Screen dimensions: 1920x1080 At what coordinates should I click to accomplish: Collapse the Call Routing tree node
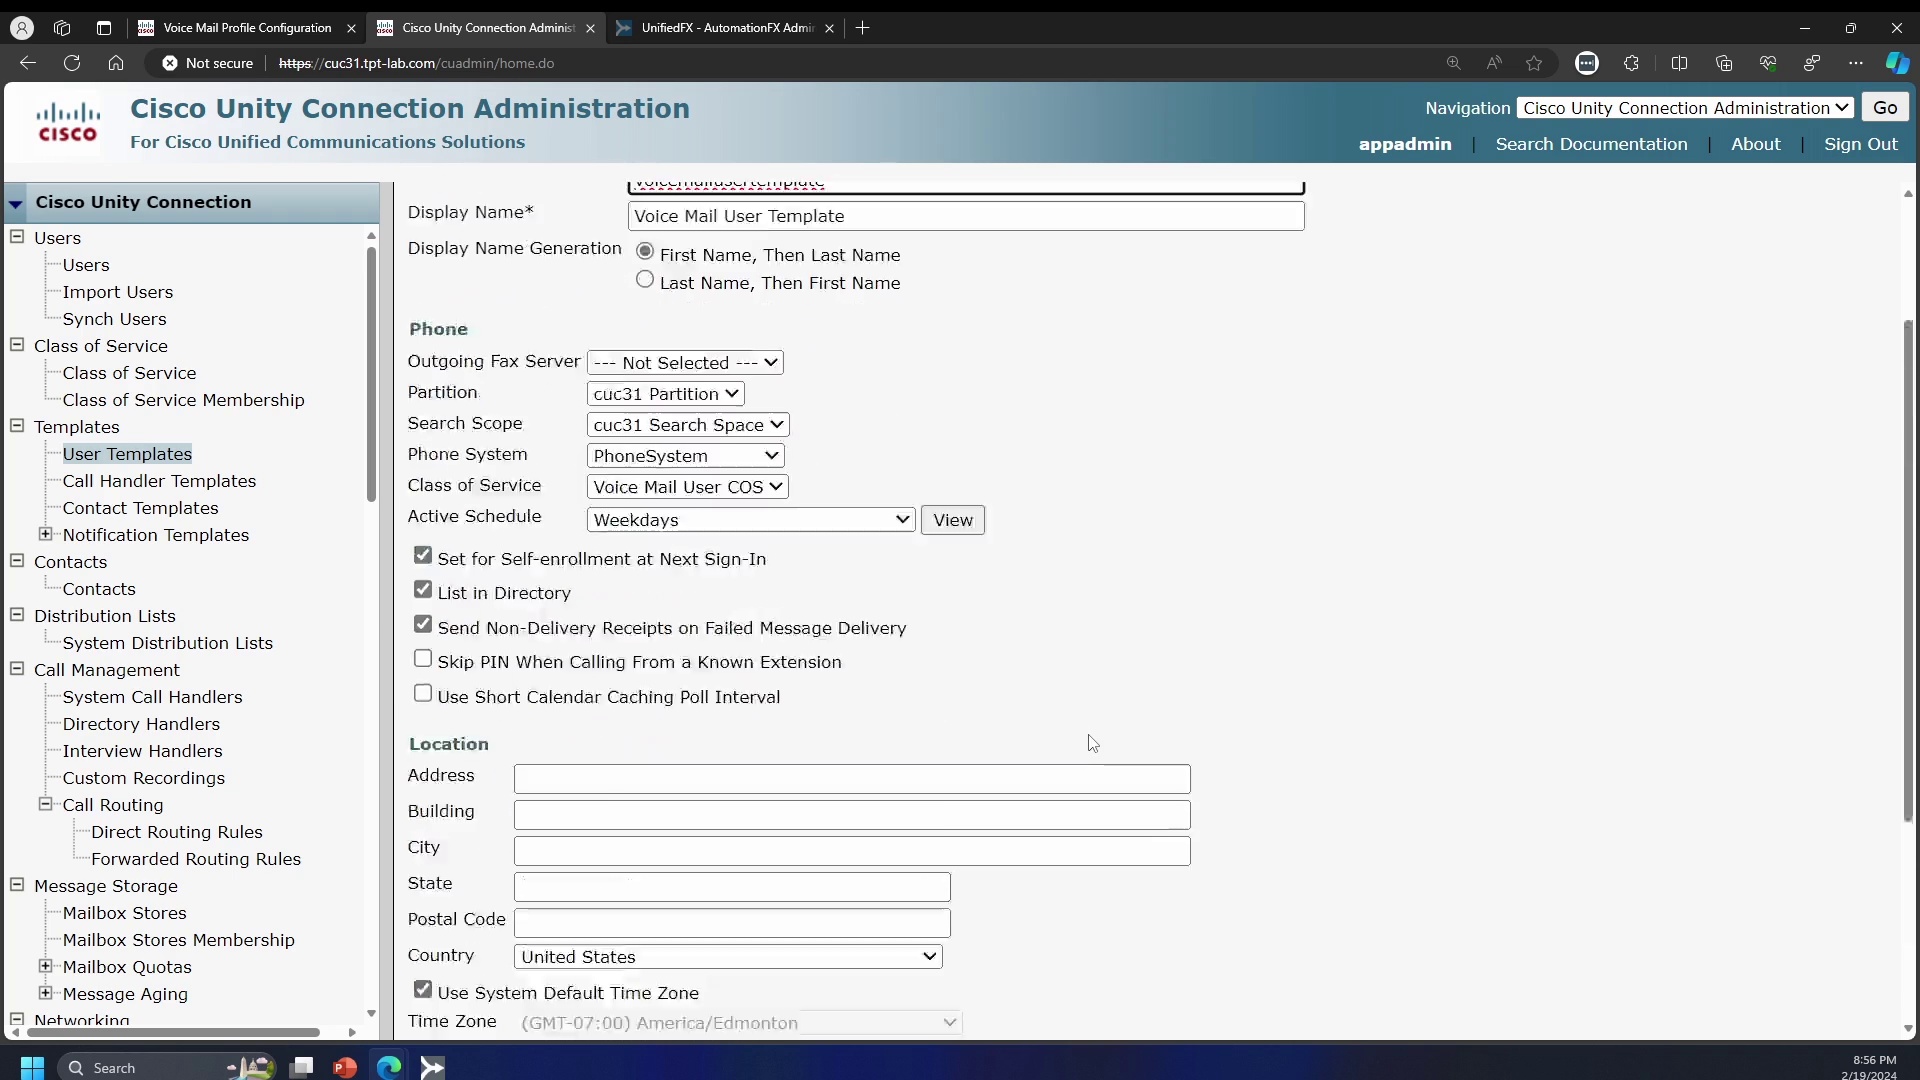pyautogui.click(x=45, y=804)
